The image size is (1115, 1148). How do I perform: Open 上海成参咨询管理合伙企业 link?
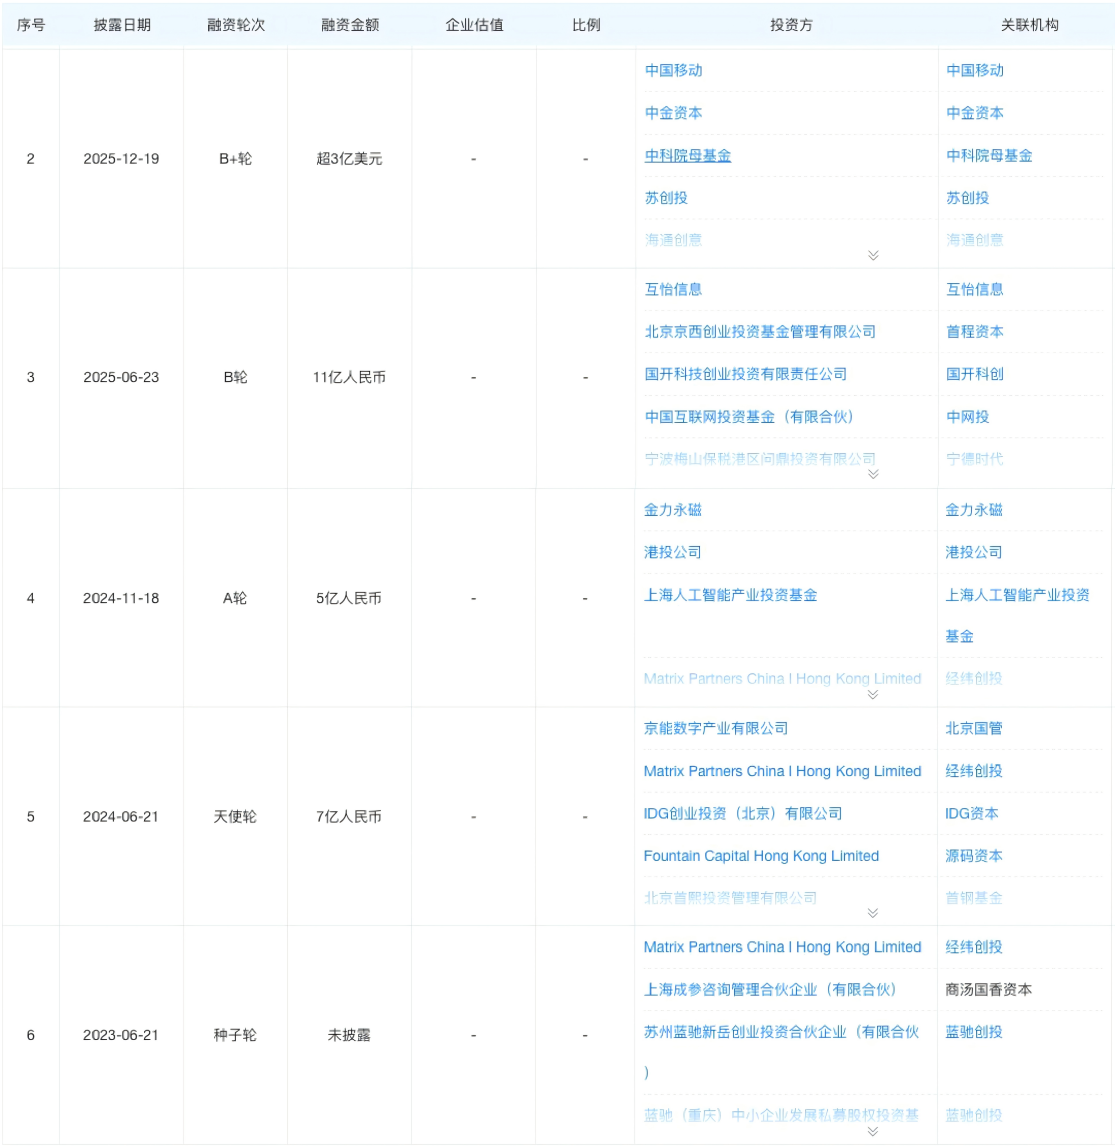[x=770, y=989]
